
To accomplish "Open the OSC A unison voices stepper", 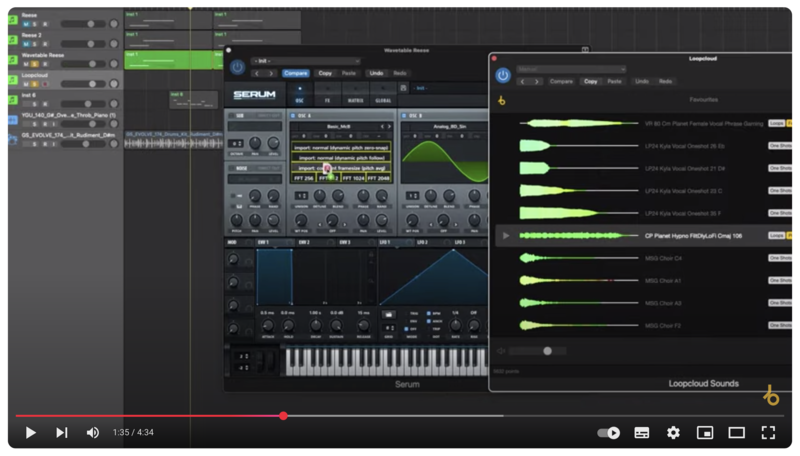I will tap(302, 195).
